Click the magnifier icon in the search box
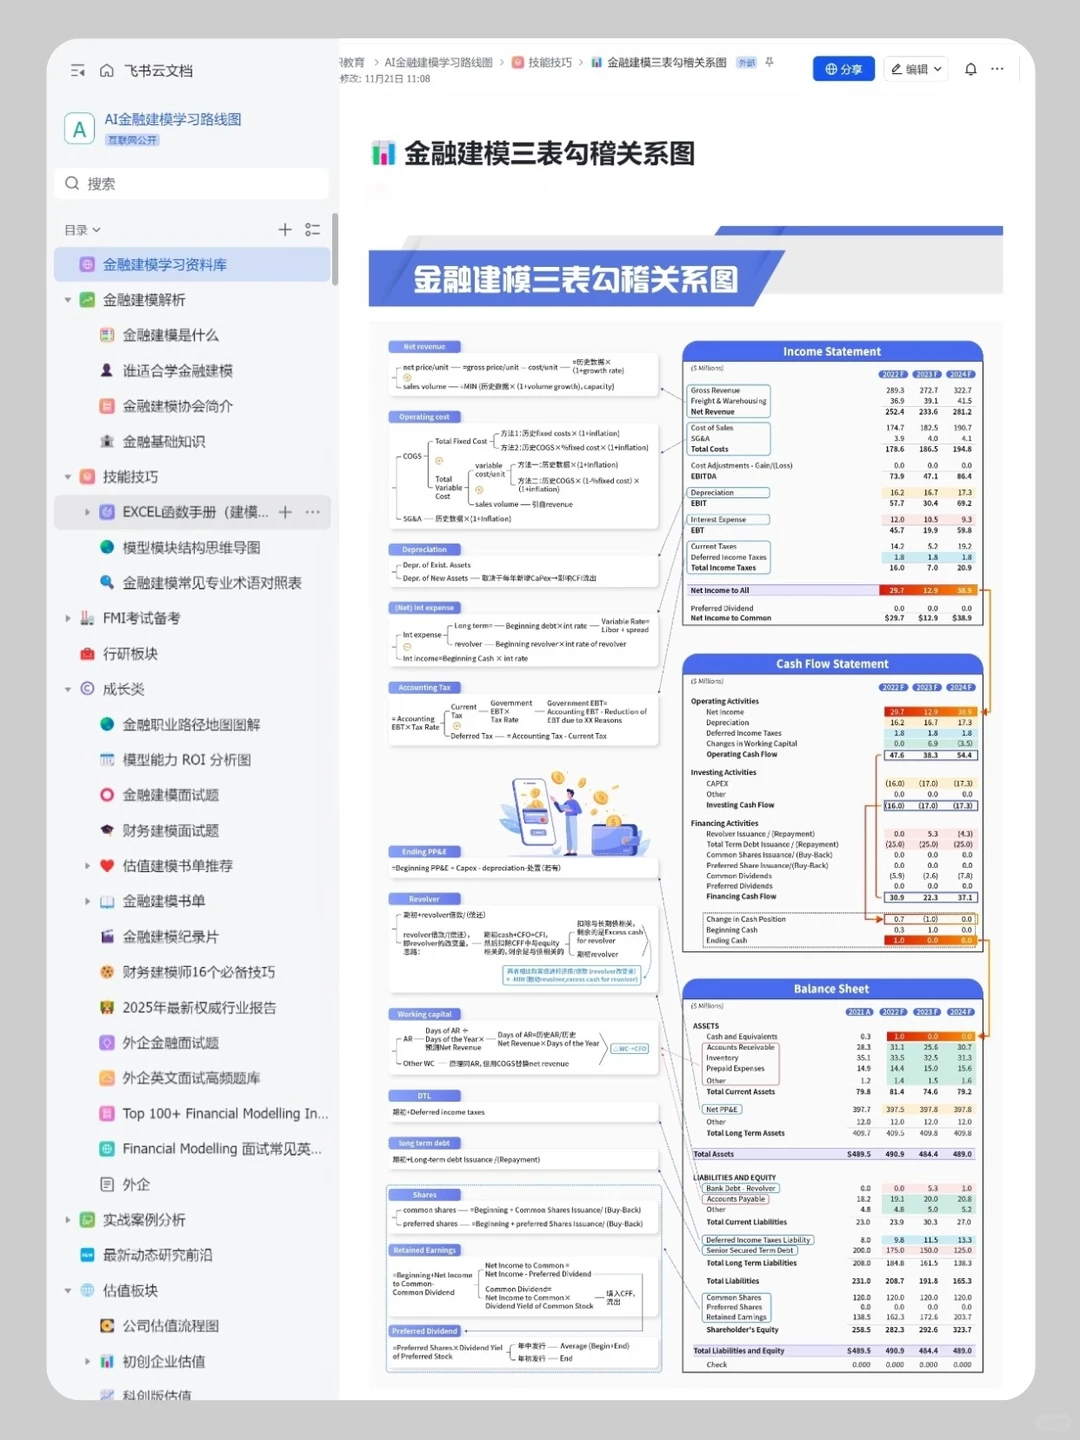 [x=71, y=183]
